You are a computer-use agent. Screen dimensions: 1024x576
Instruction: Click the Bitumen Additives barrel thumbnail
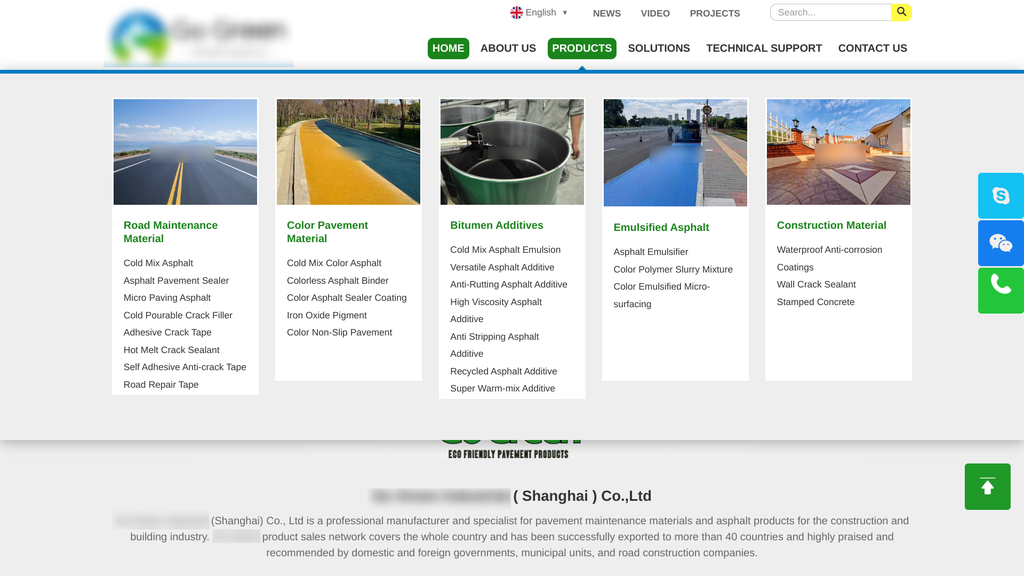(512, 152)
